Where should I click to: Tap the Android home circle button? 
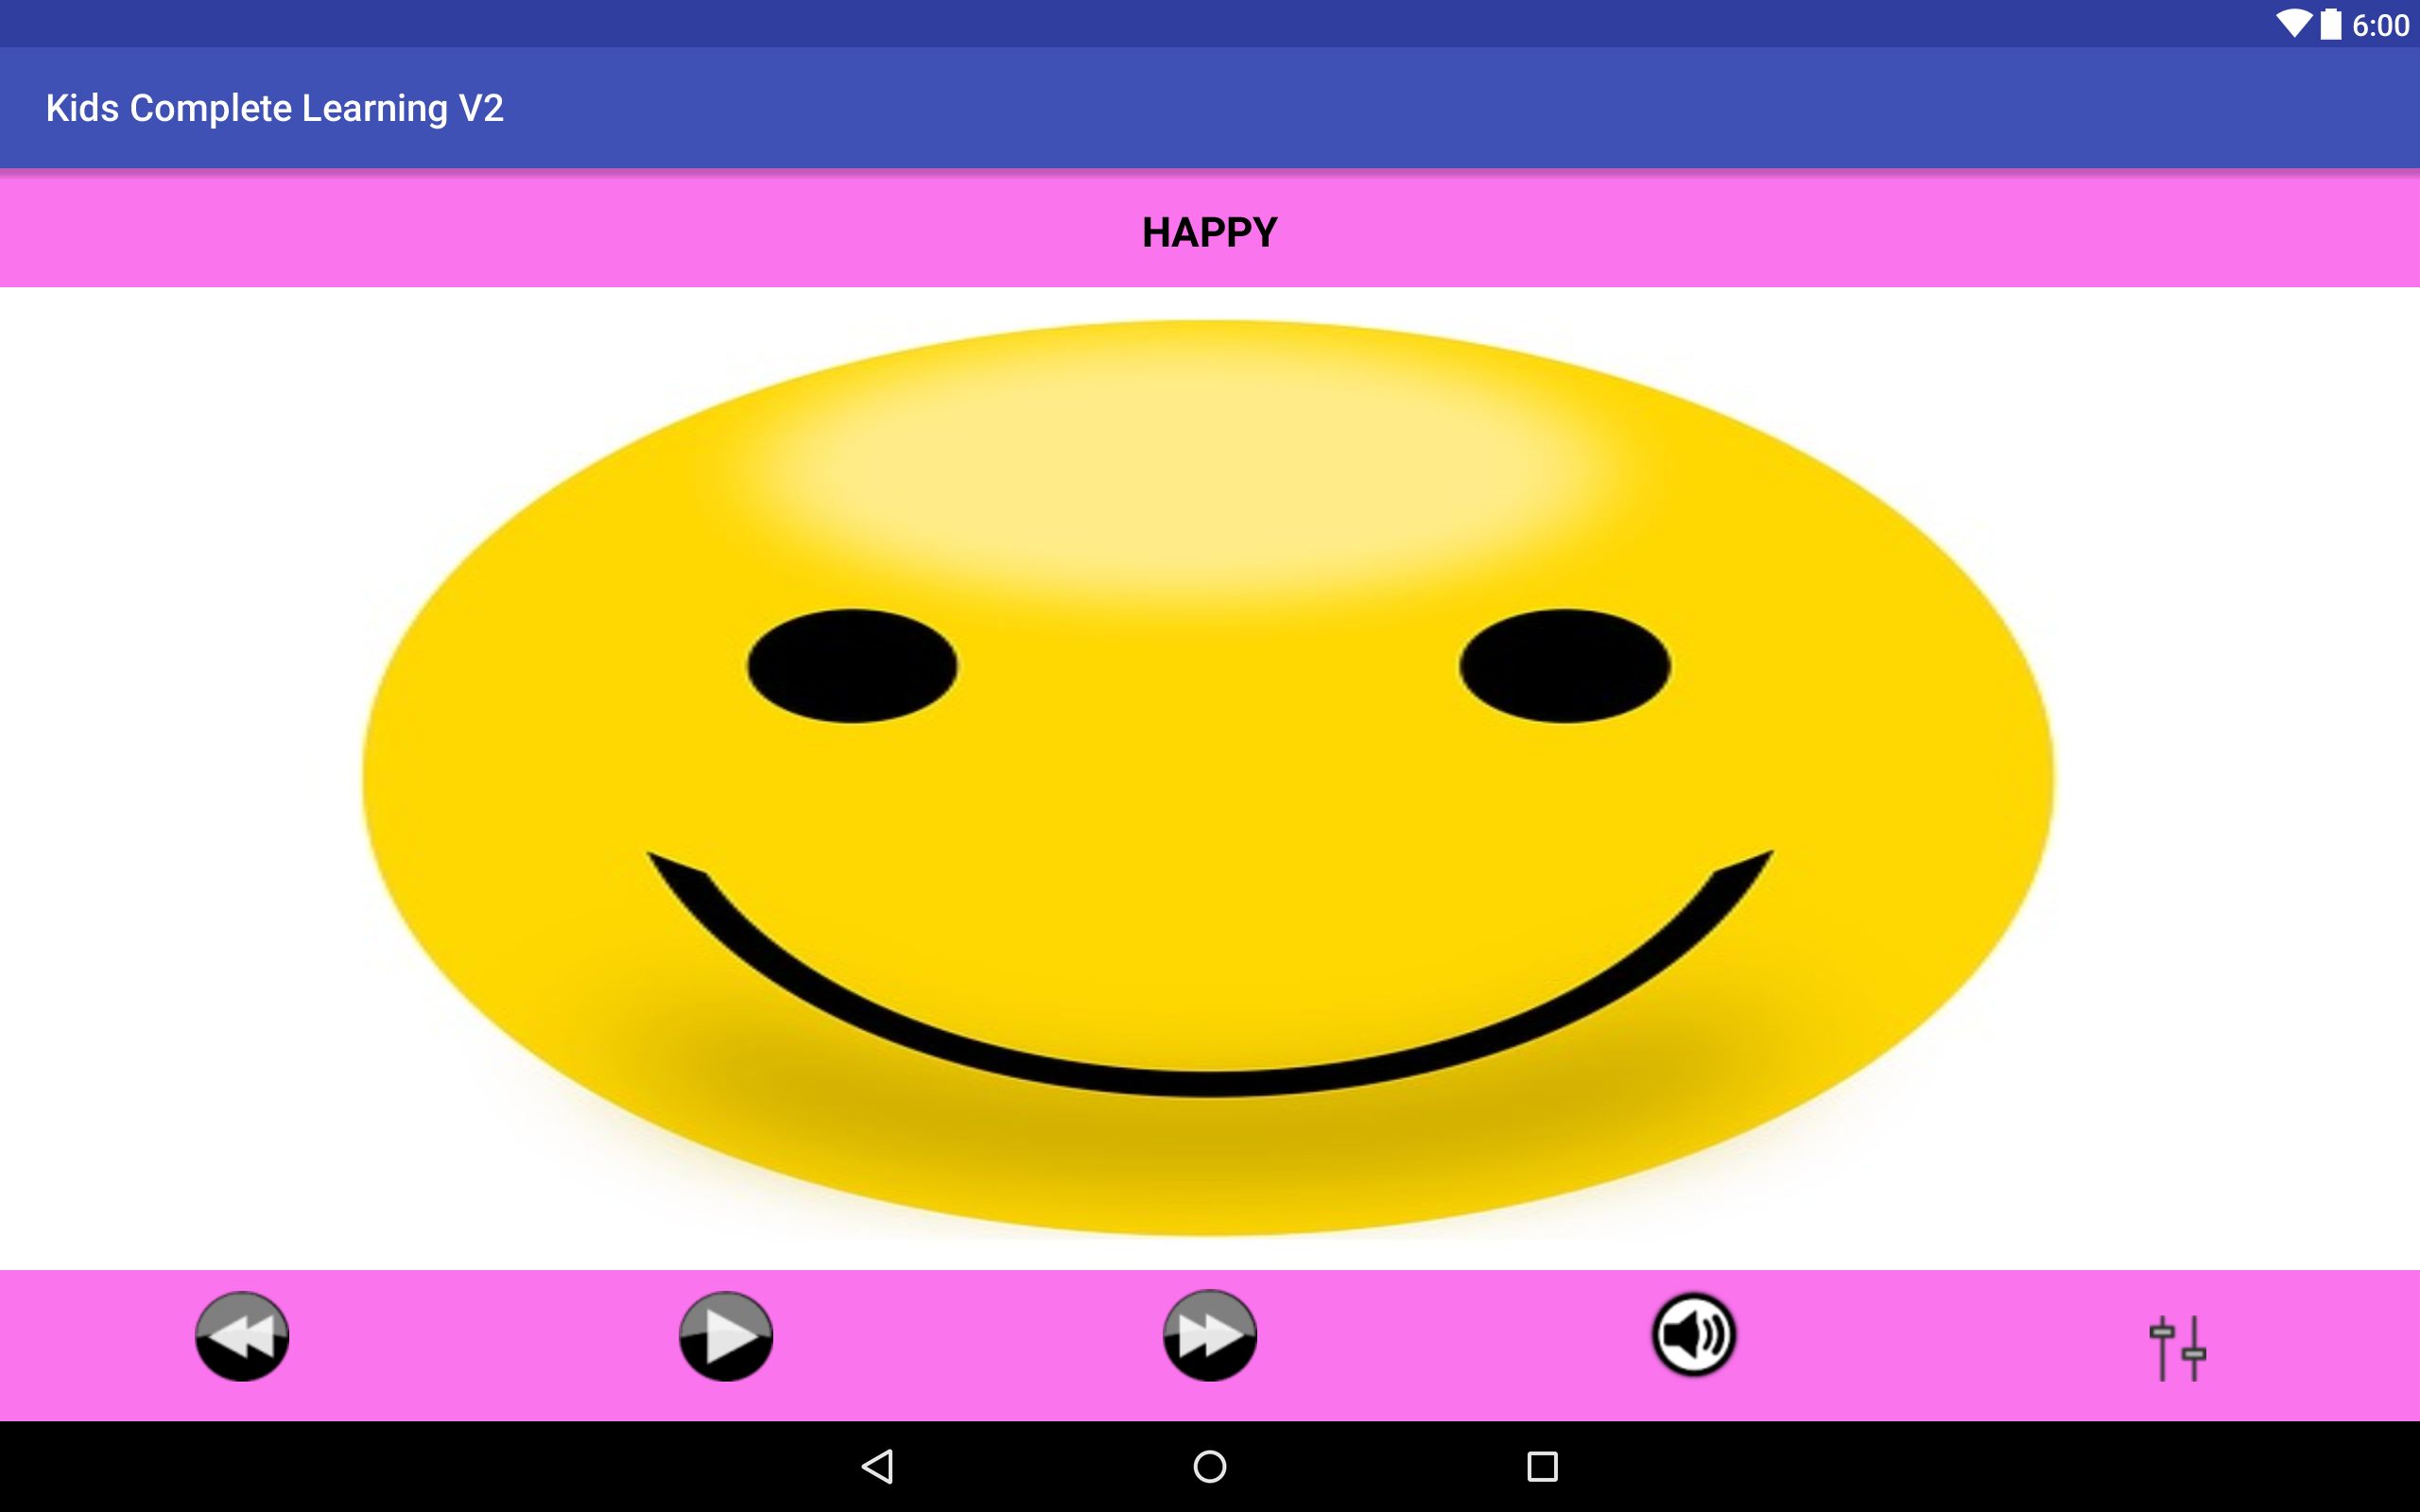[1210, 1467]
